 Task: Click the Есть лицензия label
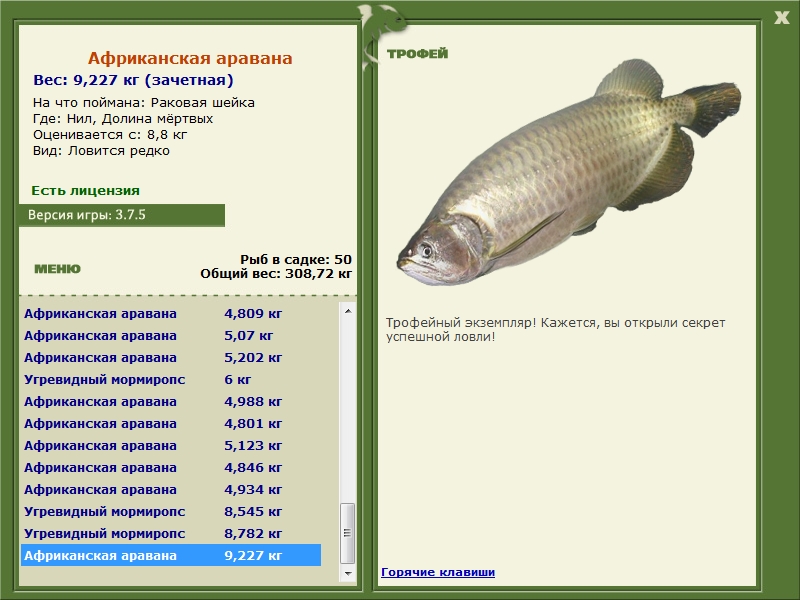(85, 190)
